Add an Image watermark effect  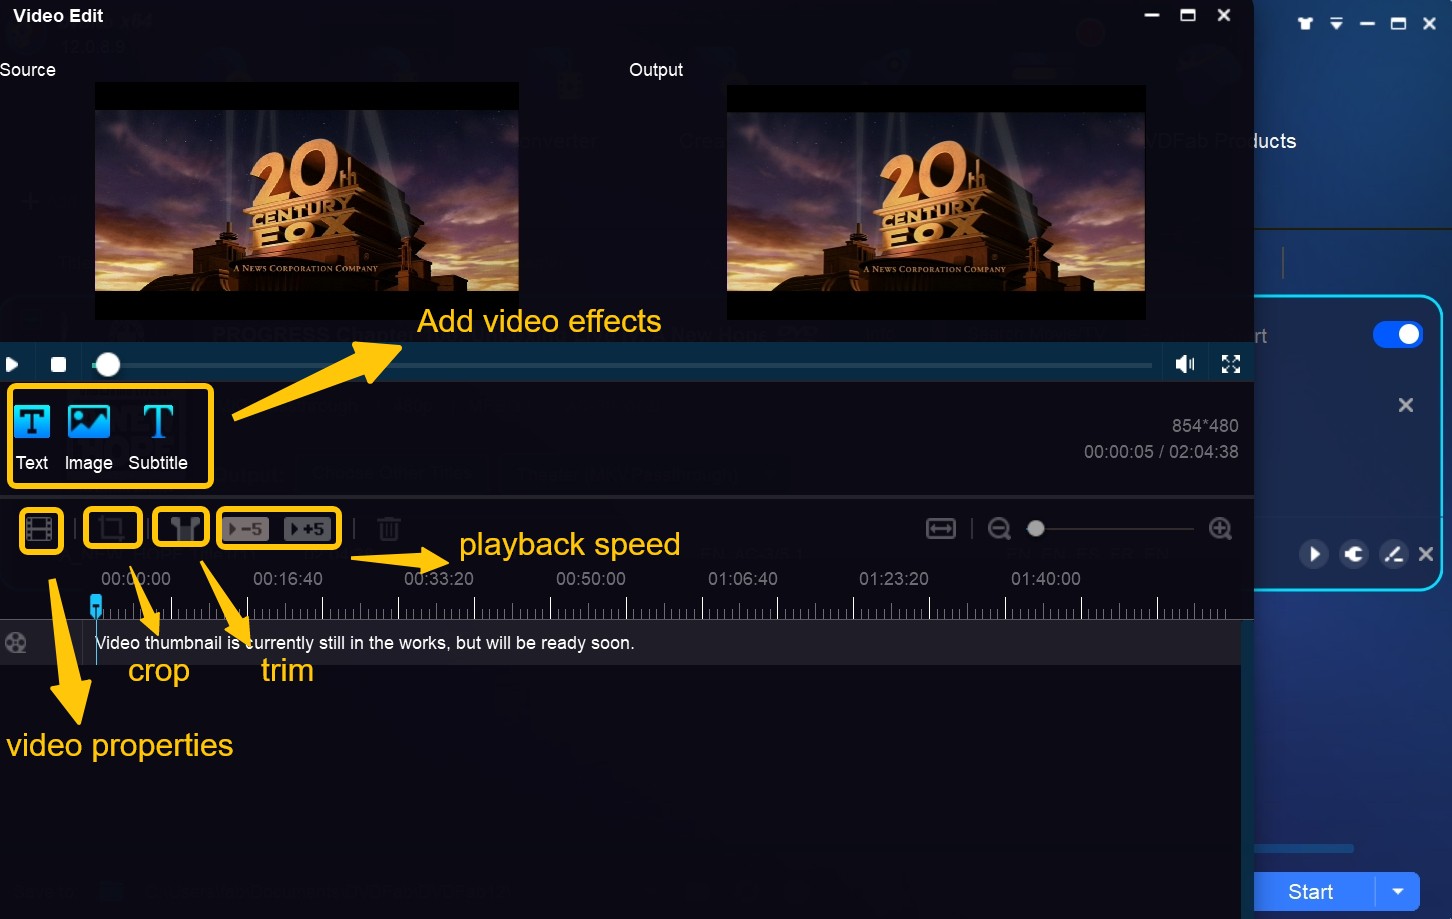[x=88, y=437]
